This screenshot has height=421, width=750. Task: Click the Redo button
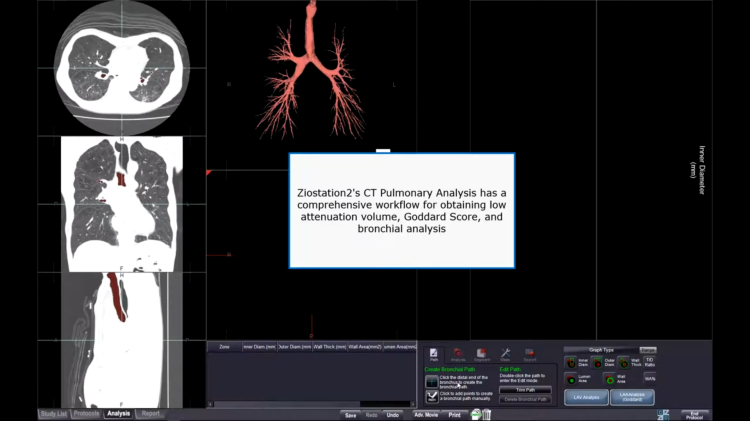point(371,415)
